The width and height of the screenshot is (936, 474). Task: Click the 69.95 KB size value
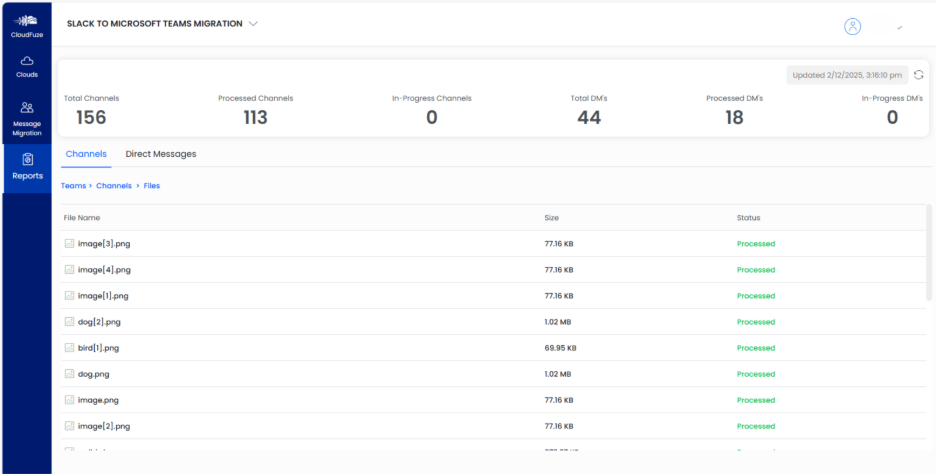pos(560,348)
